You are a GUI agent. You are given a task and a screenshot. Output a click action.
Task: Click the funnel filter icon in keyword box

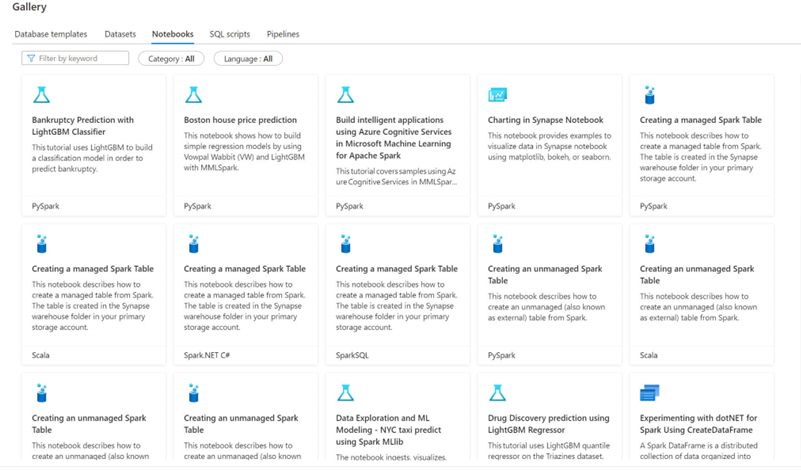(31, 58)
